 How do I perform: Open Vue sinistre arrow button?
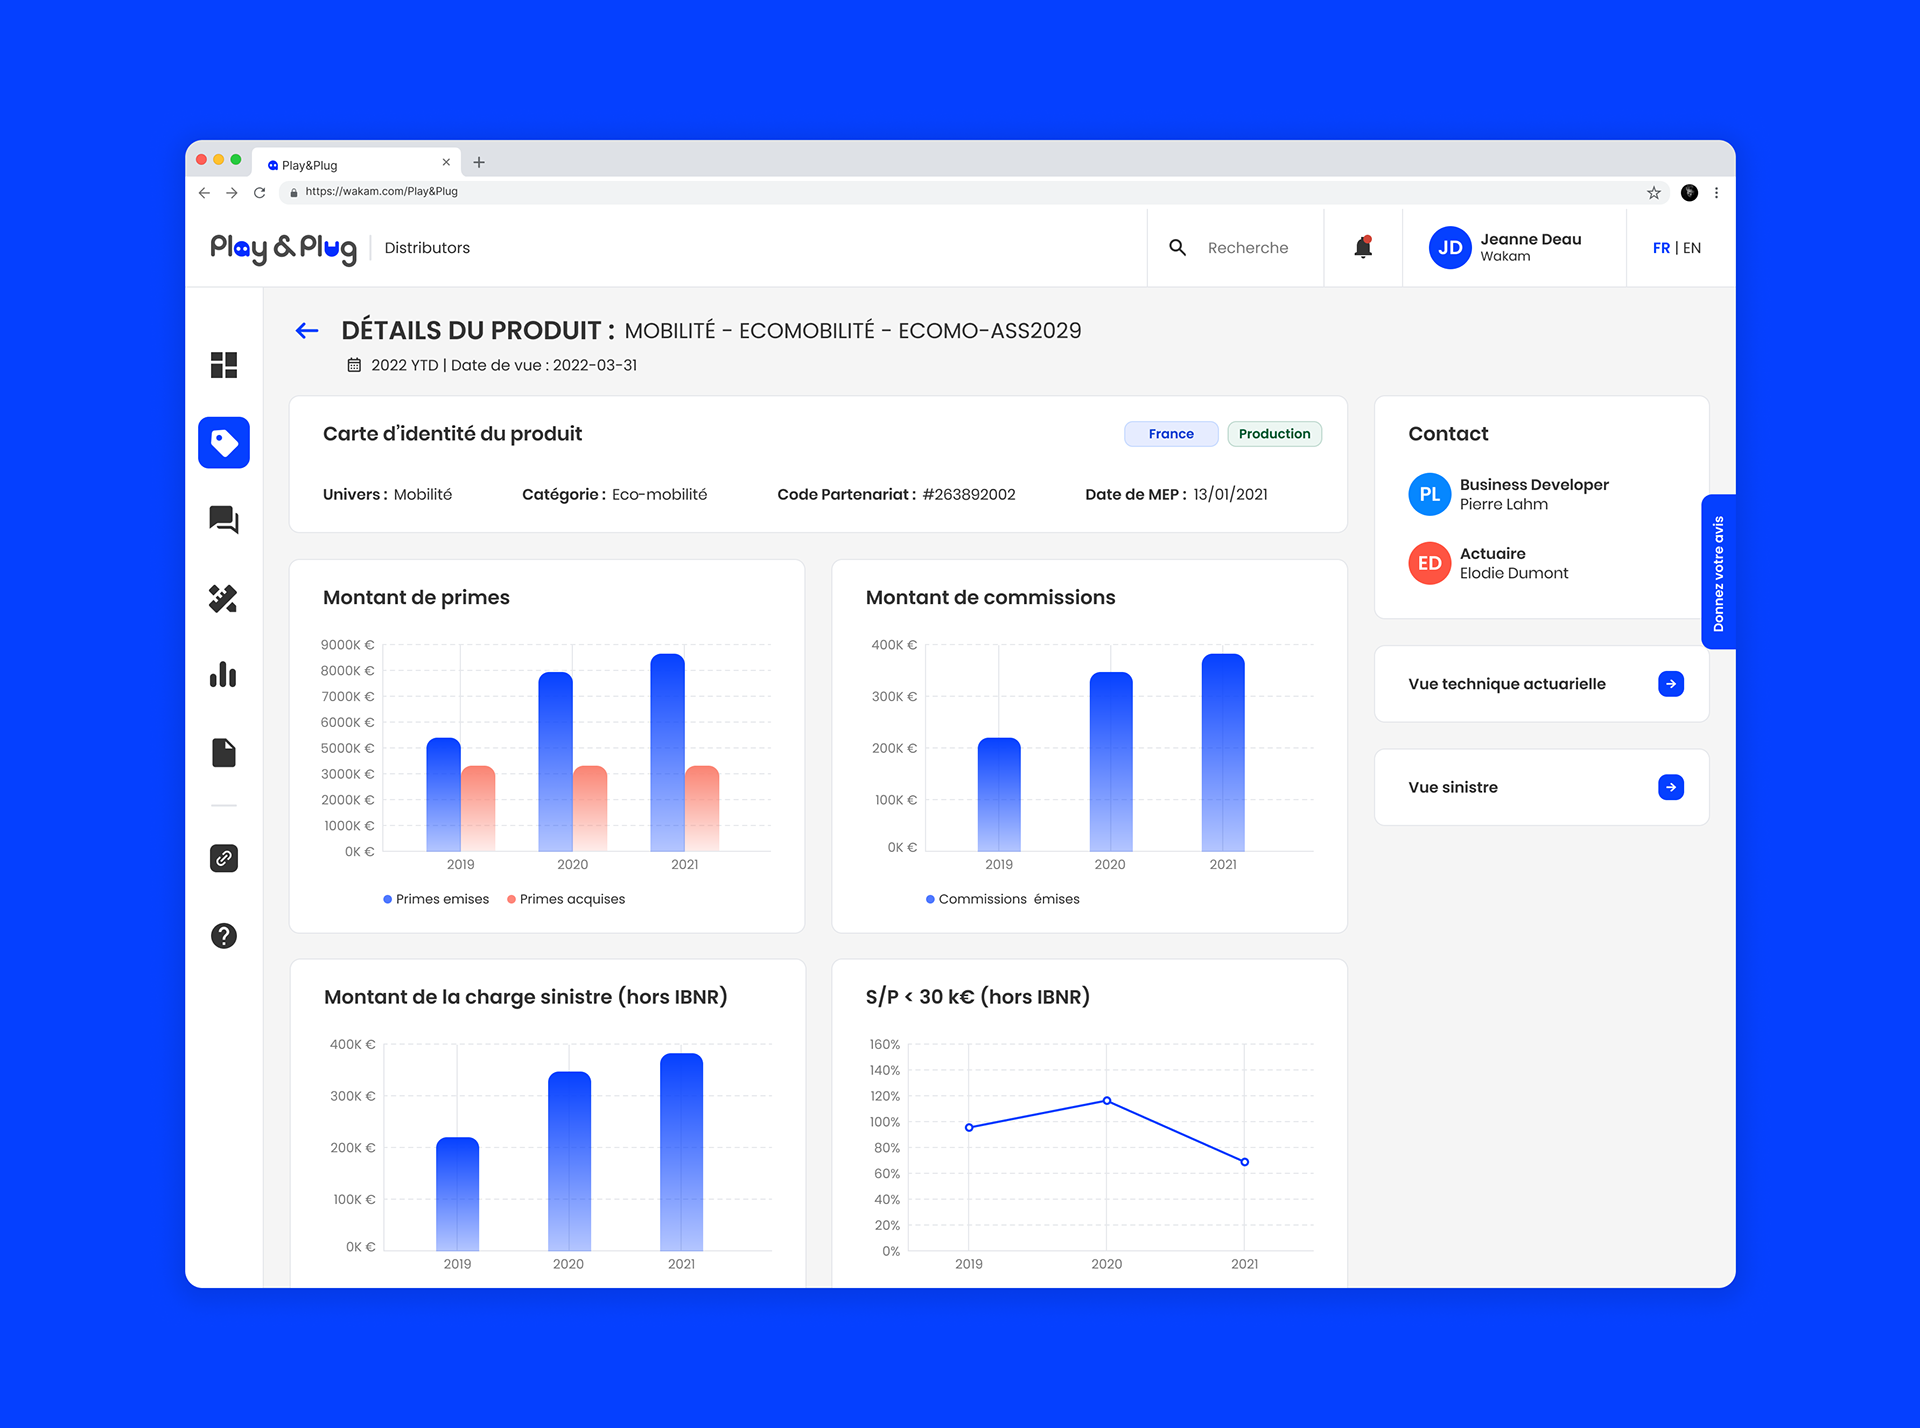[1670, 787]
